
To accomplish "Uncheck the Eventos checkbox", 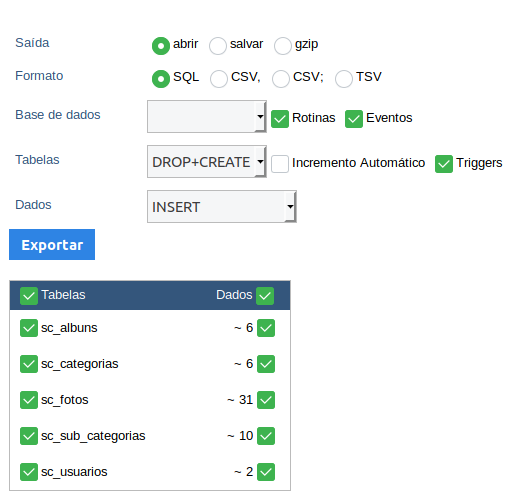I will (x=354, y=119).
